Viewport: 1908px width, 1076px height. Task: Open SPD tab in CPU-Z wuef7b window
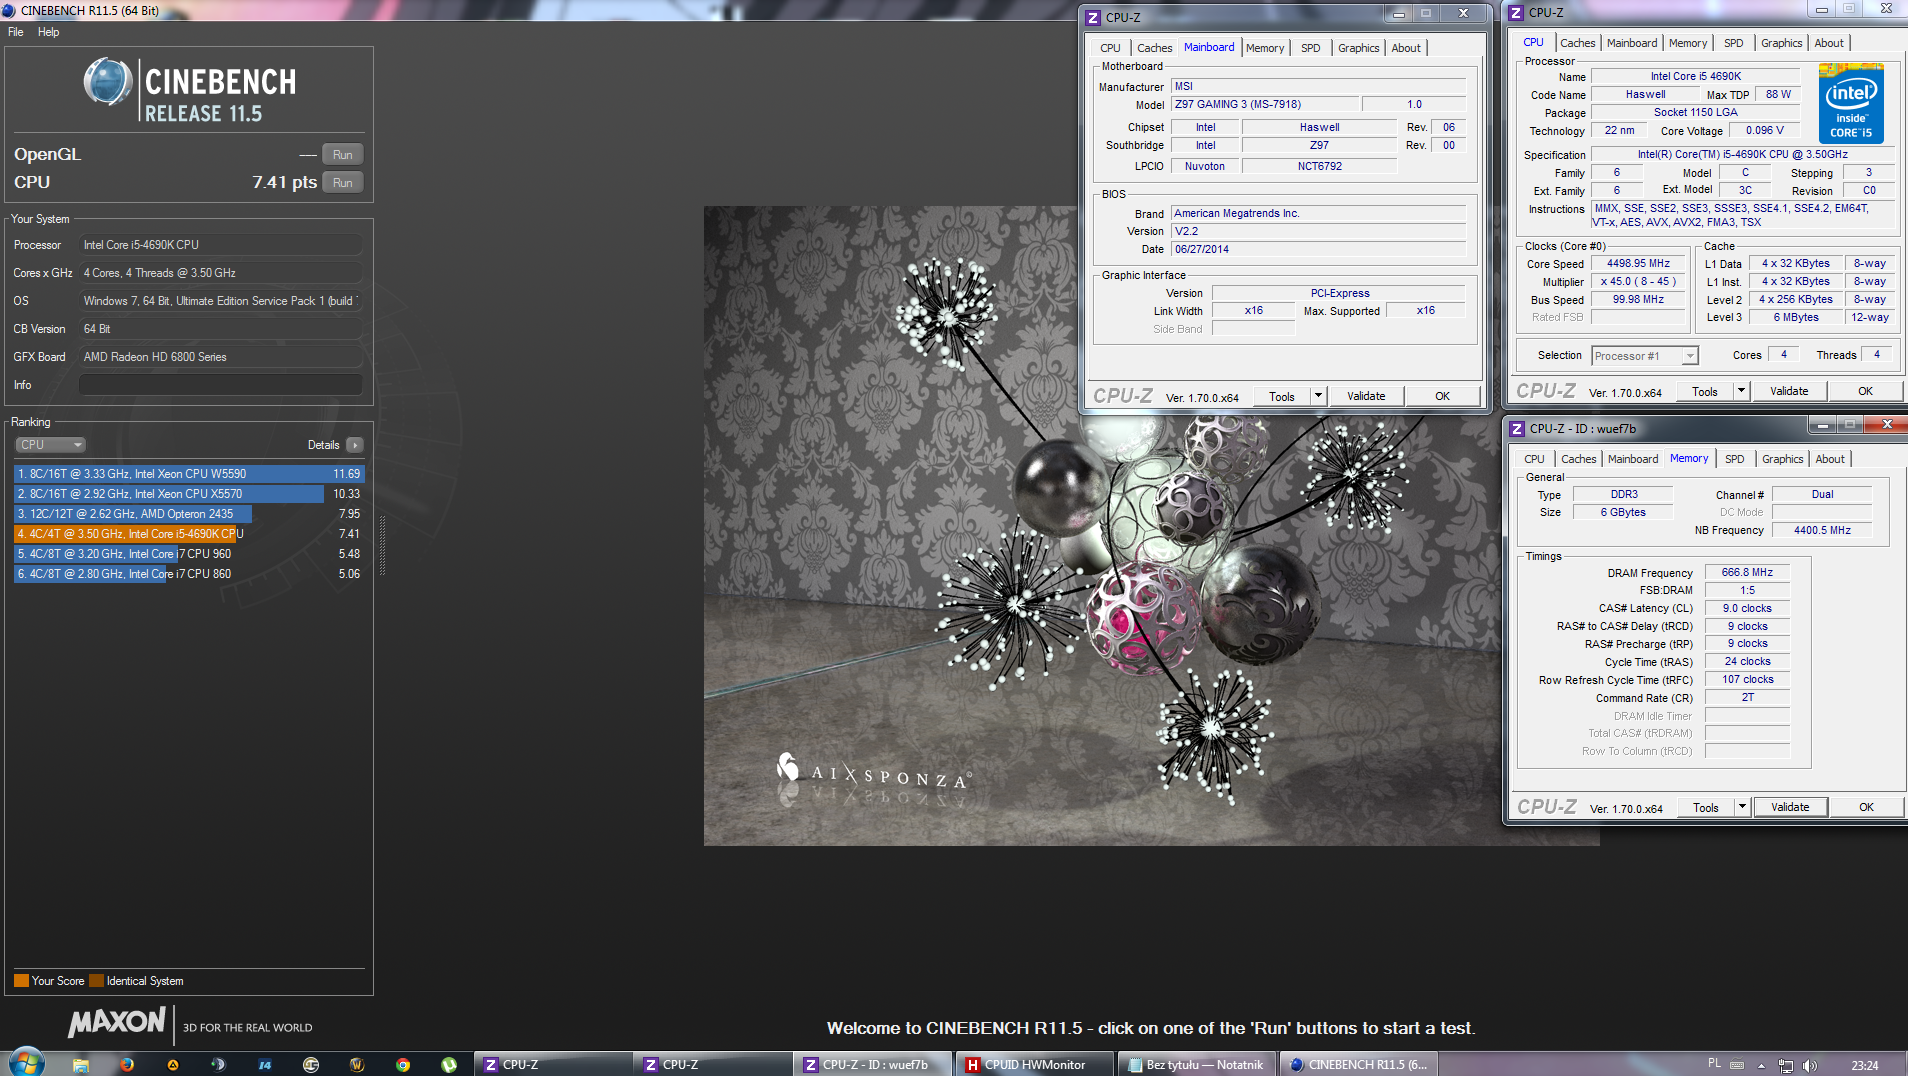coord(1735,459)
